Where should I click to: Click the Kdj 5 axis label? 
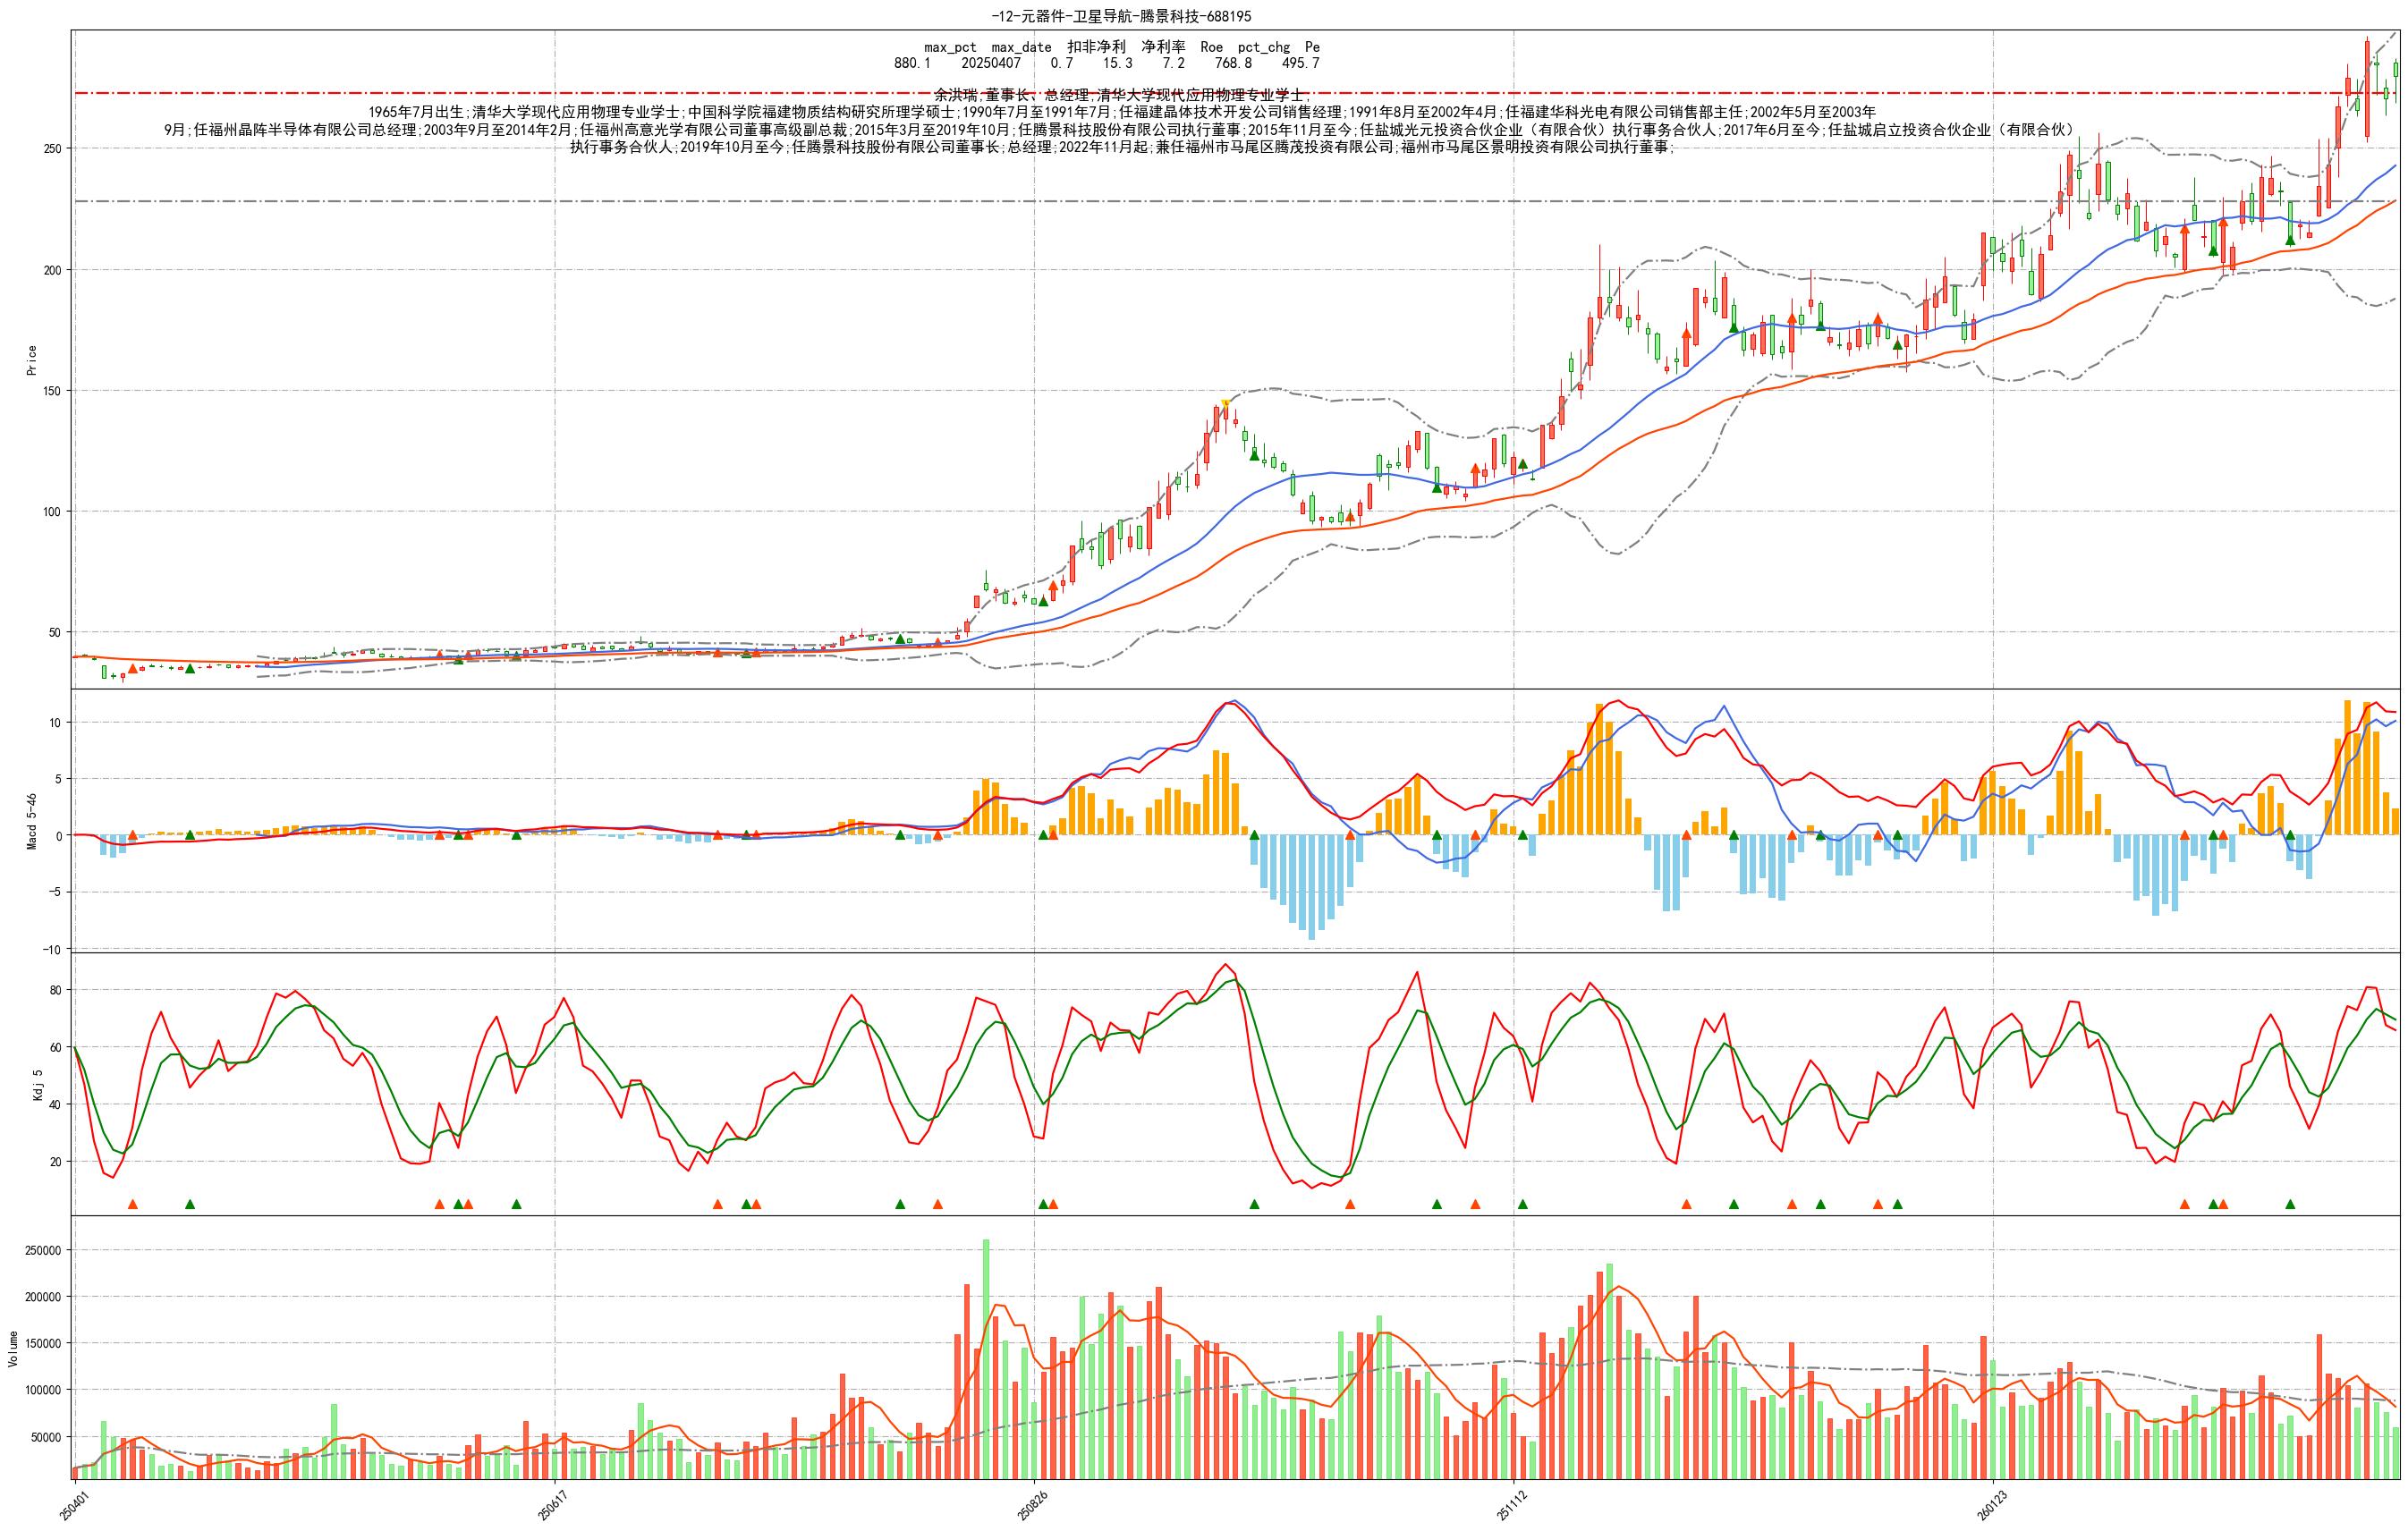click(38, 1085)
